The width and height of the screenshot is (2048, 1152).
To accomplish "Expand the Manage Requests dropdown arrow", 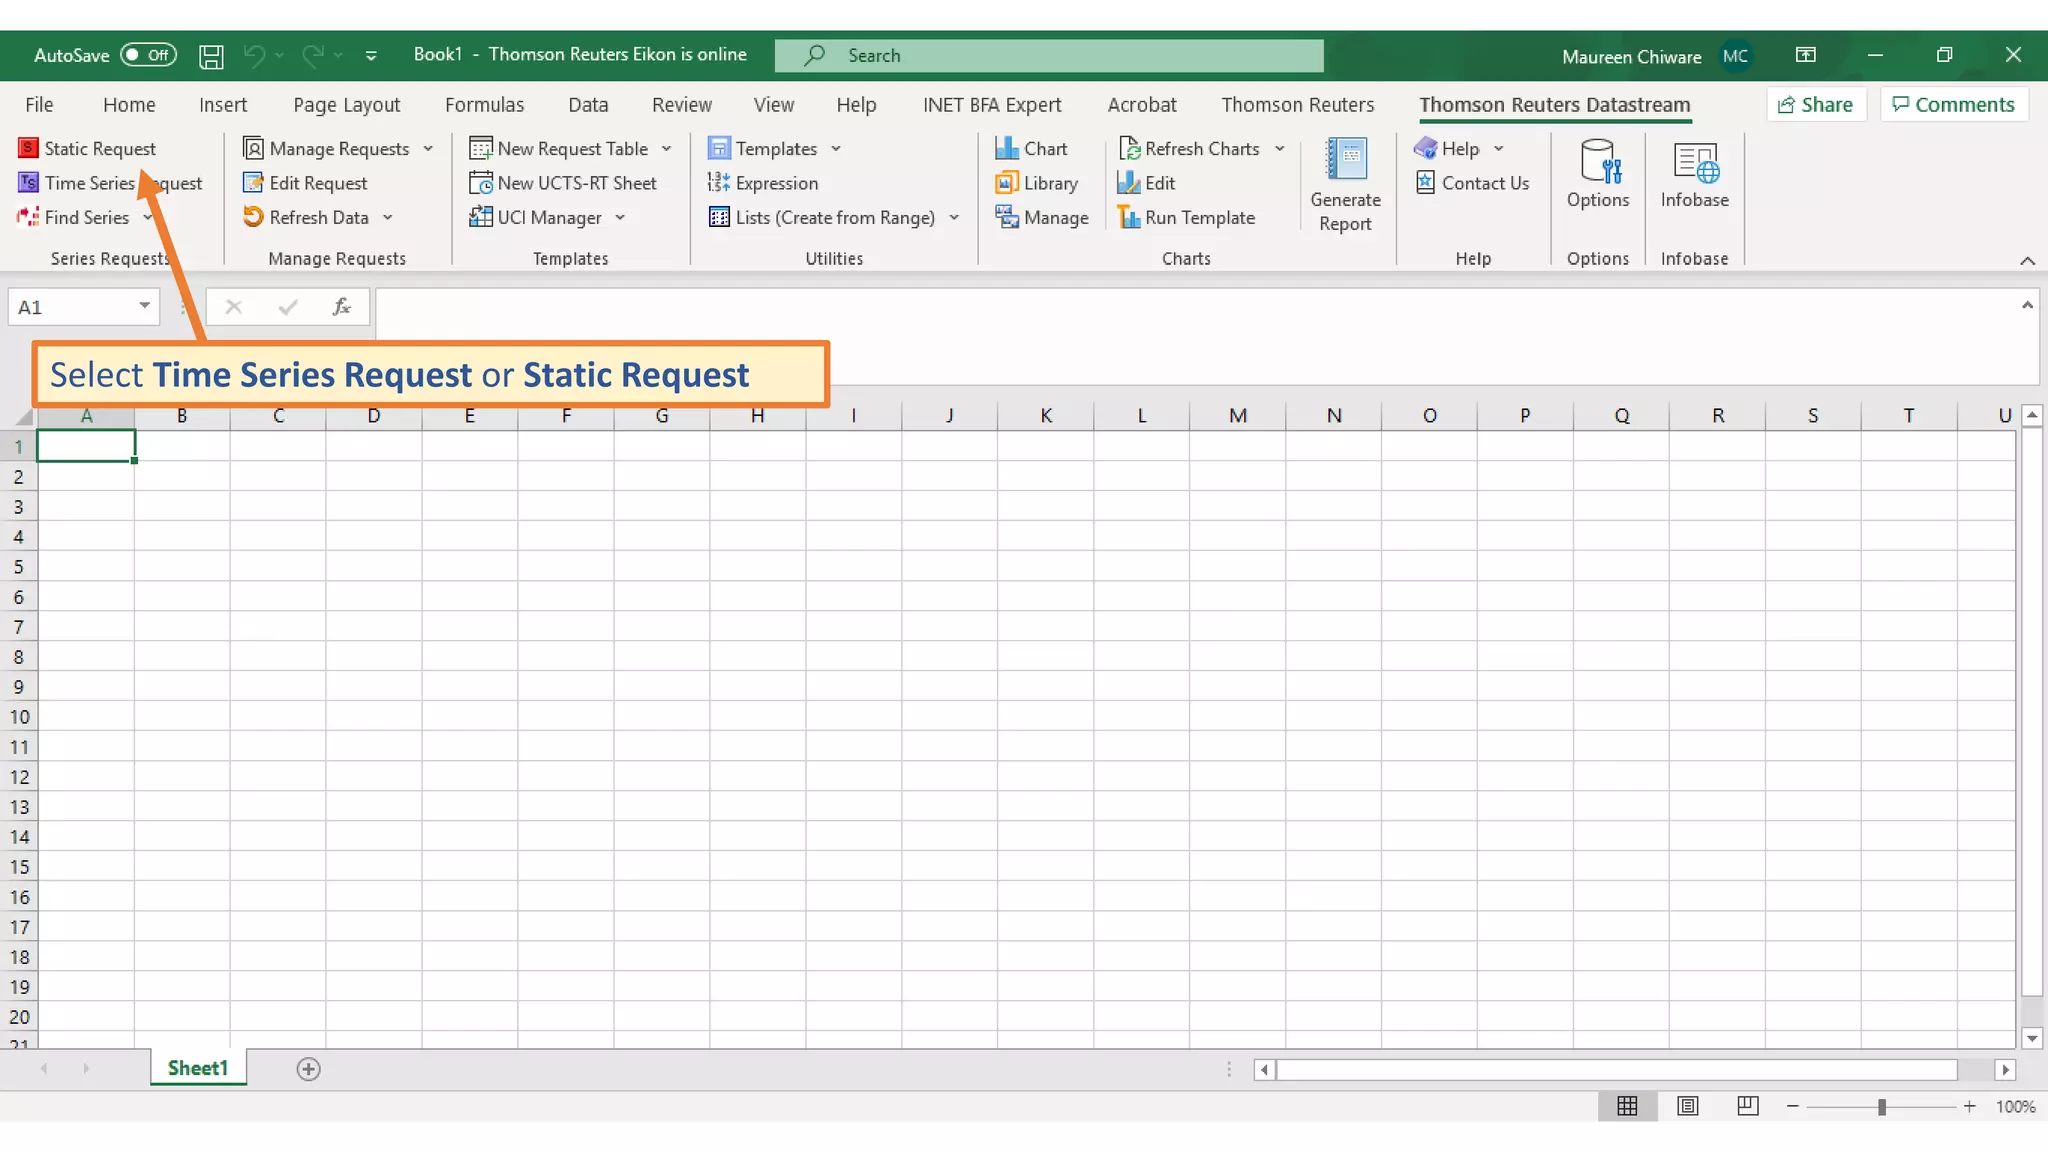I will point(429,148).
